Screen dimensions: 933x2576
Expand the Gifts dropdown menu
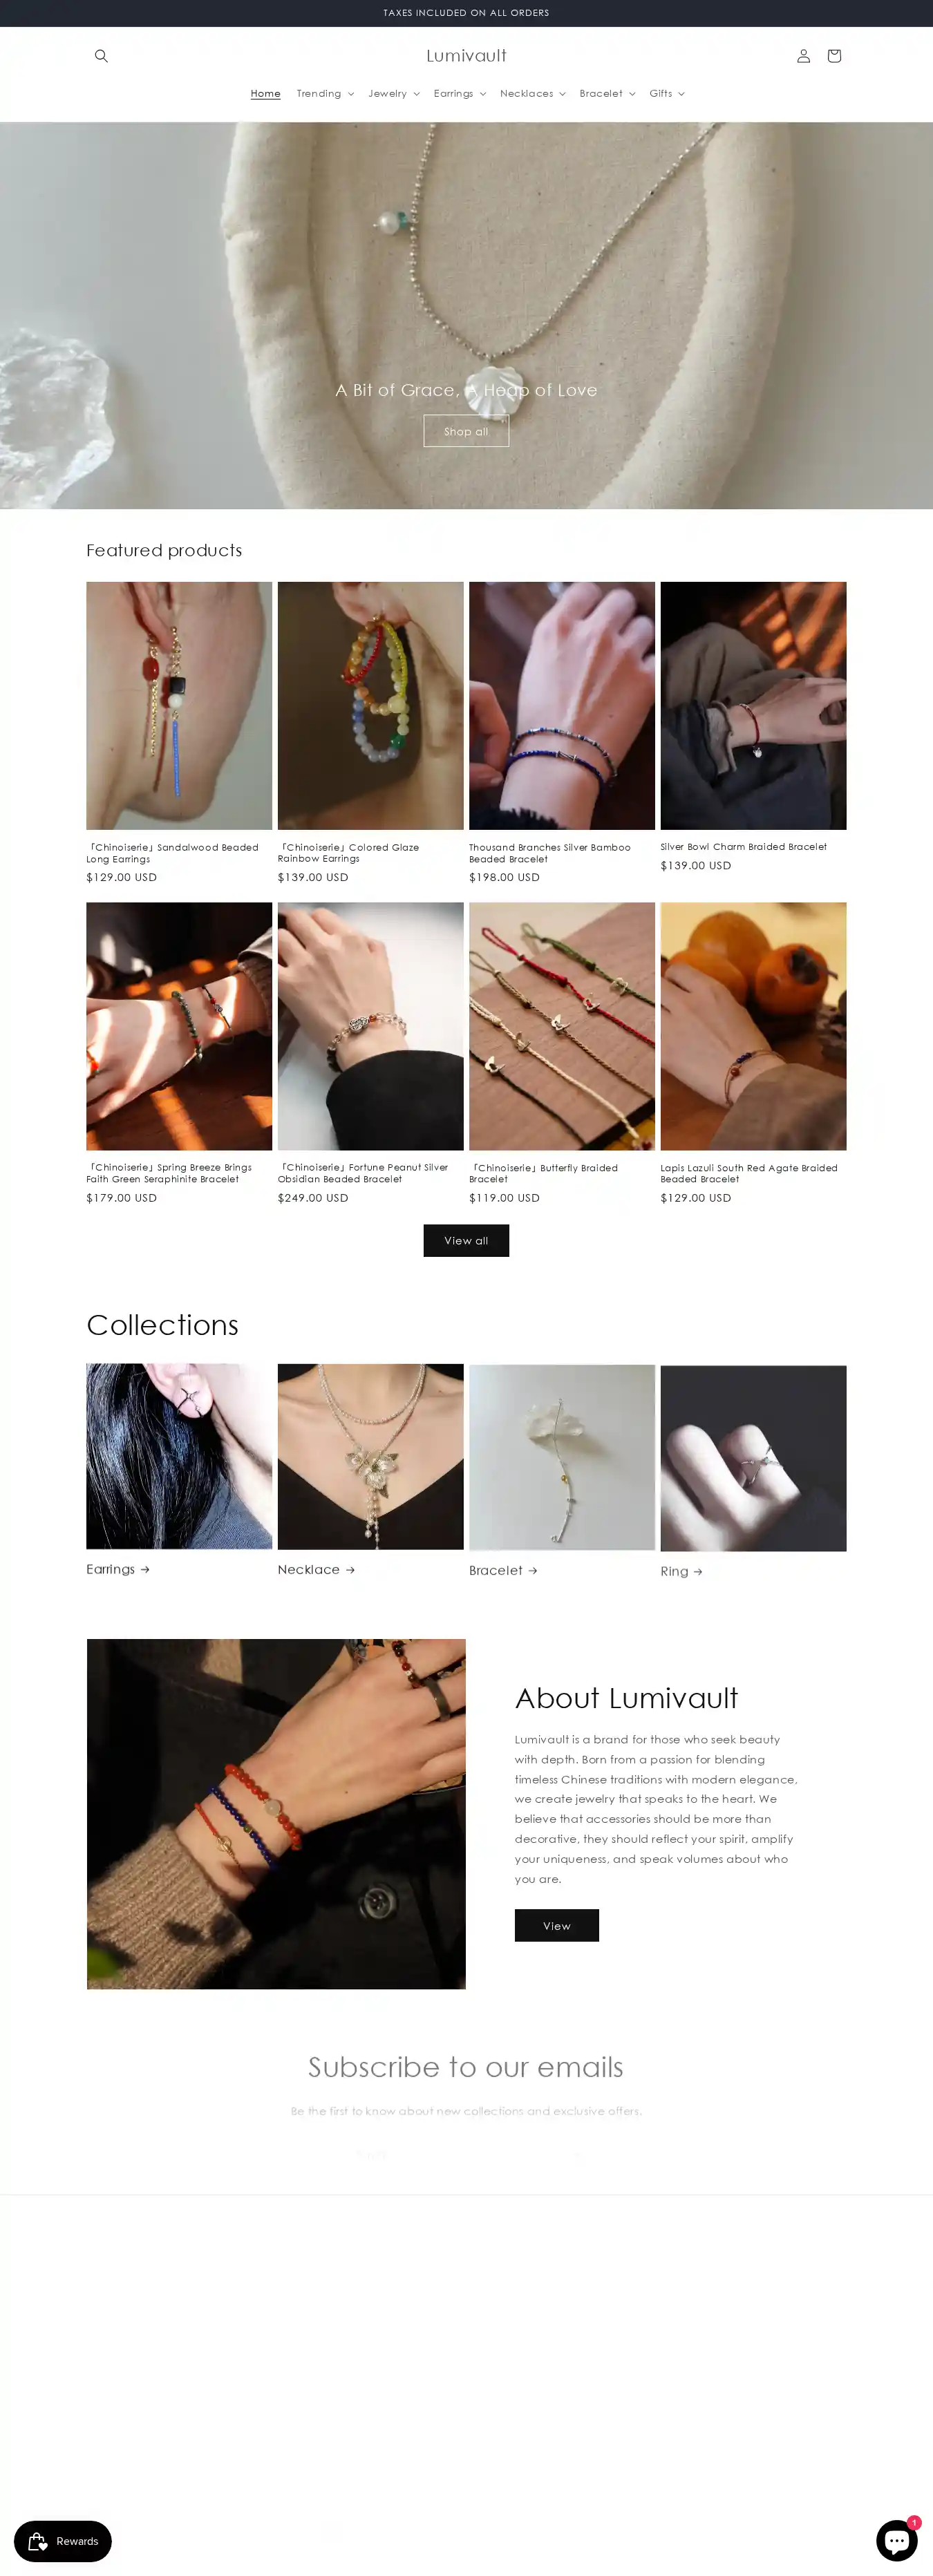coord(667,93)
